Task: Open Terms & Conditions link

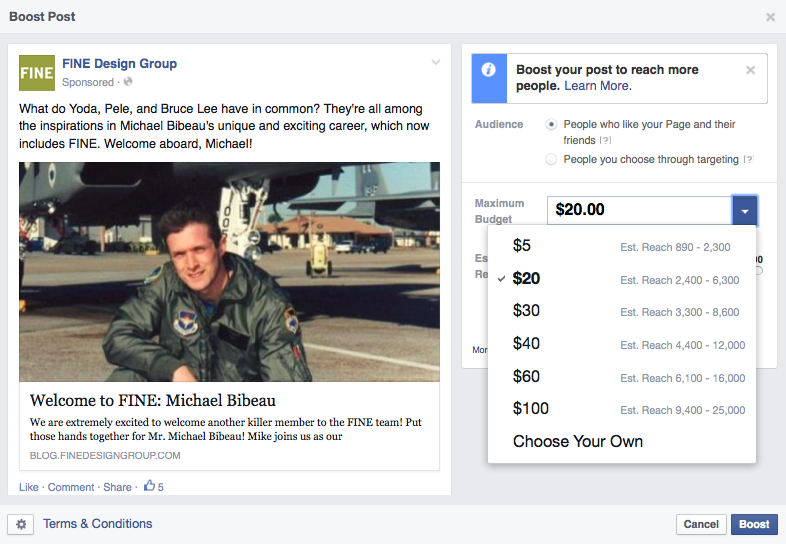Action: [x=97, y=524]
